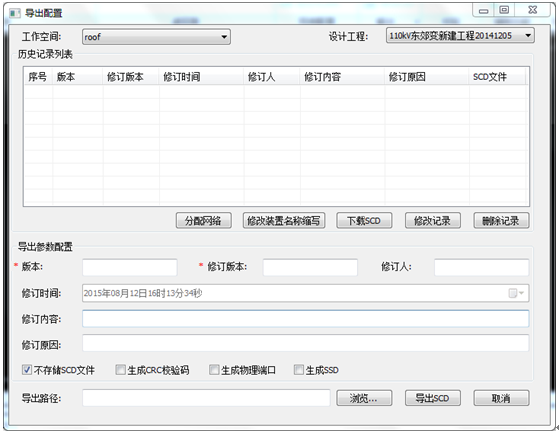Click 浏览... to choose export path
Image resolution: width=559 pixels, height=435 pixels.
click(364, 398)
